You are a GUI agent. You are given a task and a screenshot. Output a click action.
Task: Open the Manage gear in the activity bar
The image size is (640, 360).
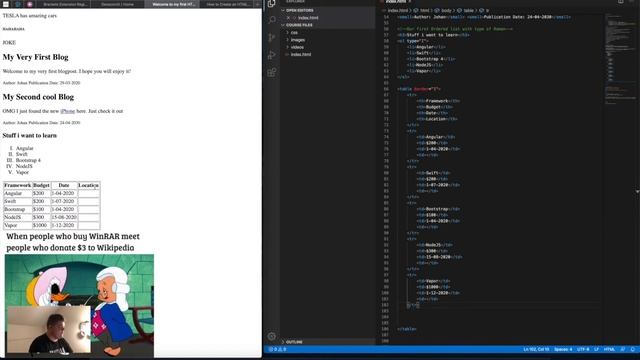click(272, 336)
